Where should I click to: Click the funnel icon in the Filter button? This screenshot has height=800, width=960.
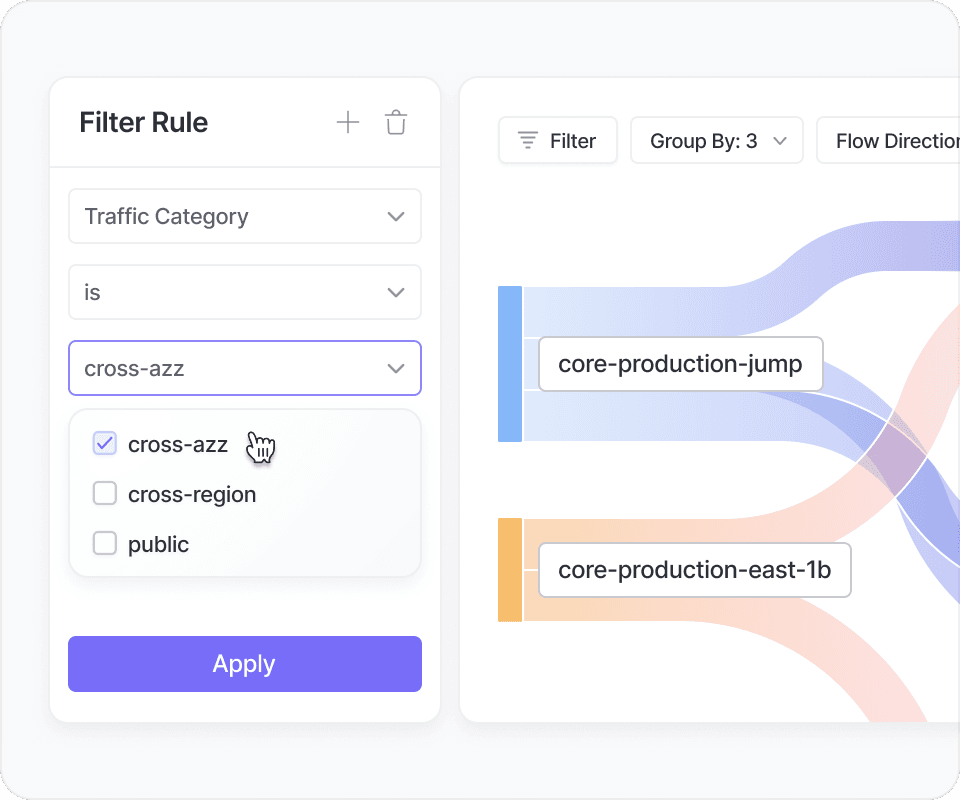[x=527, y=141]
